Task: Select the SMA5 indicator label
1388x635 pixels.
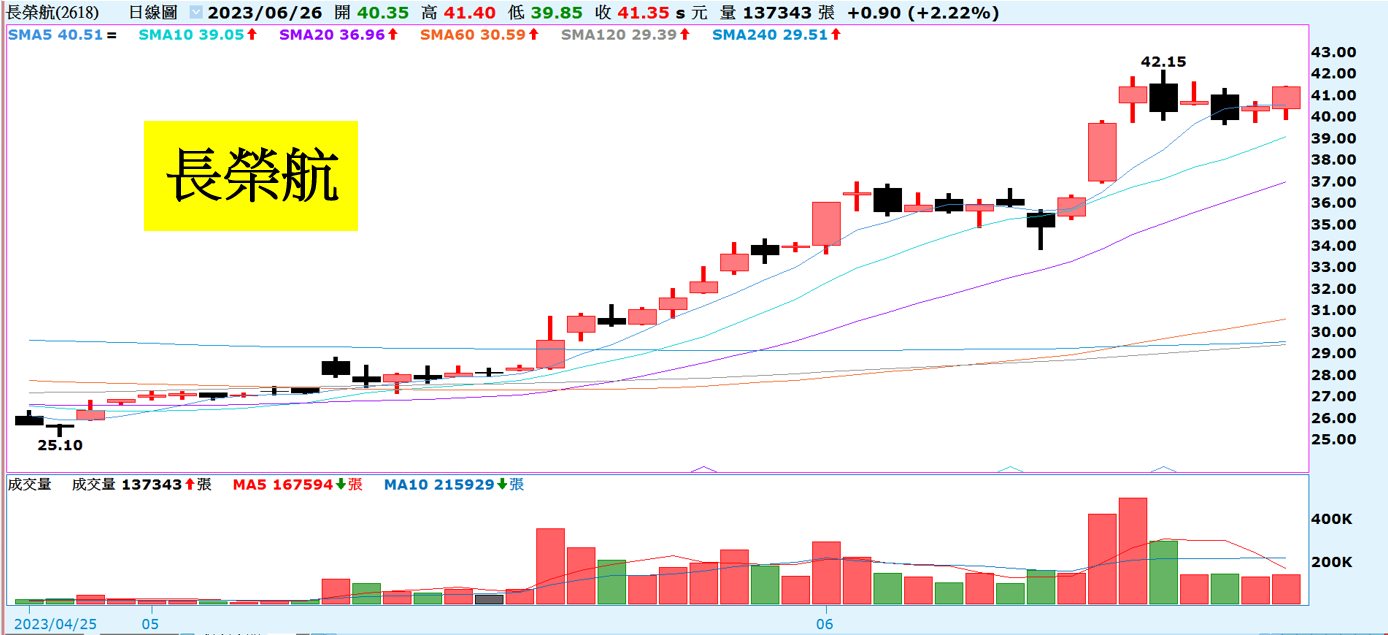Action: pos(27,35)
